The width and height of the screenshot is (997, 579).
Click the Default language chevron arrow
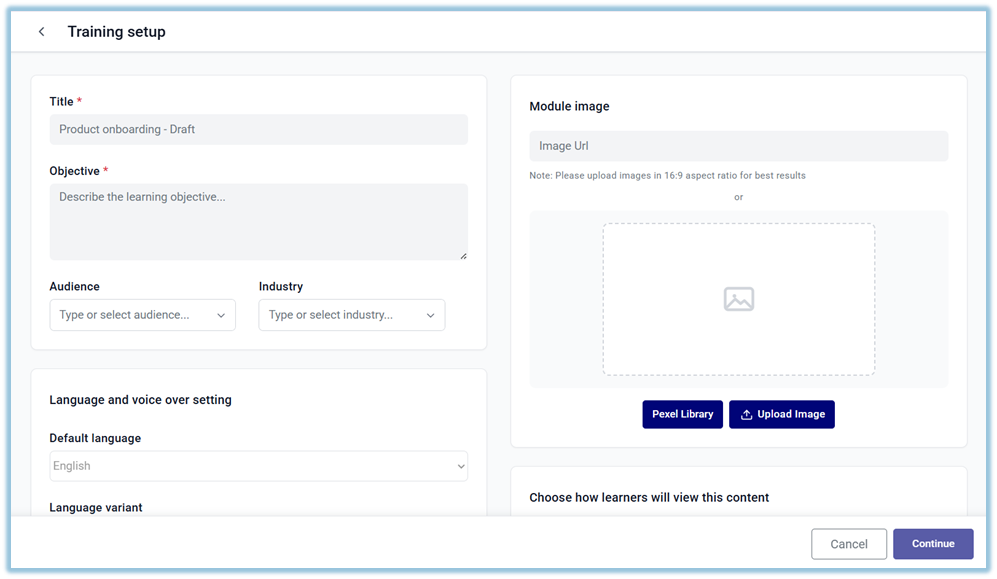461,466
